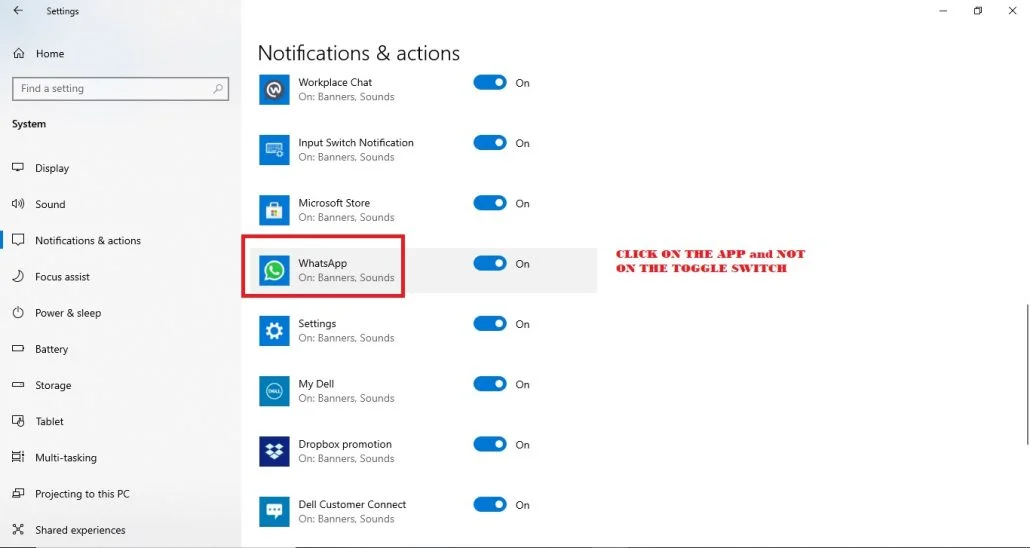Click the back arrow in Settings title bar
1030x548 pixels.
pos(18,11)
